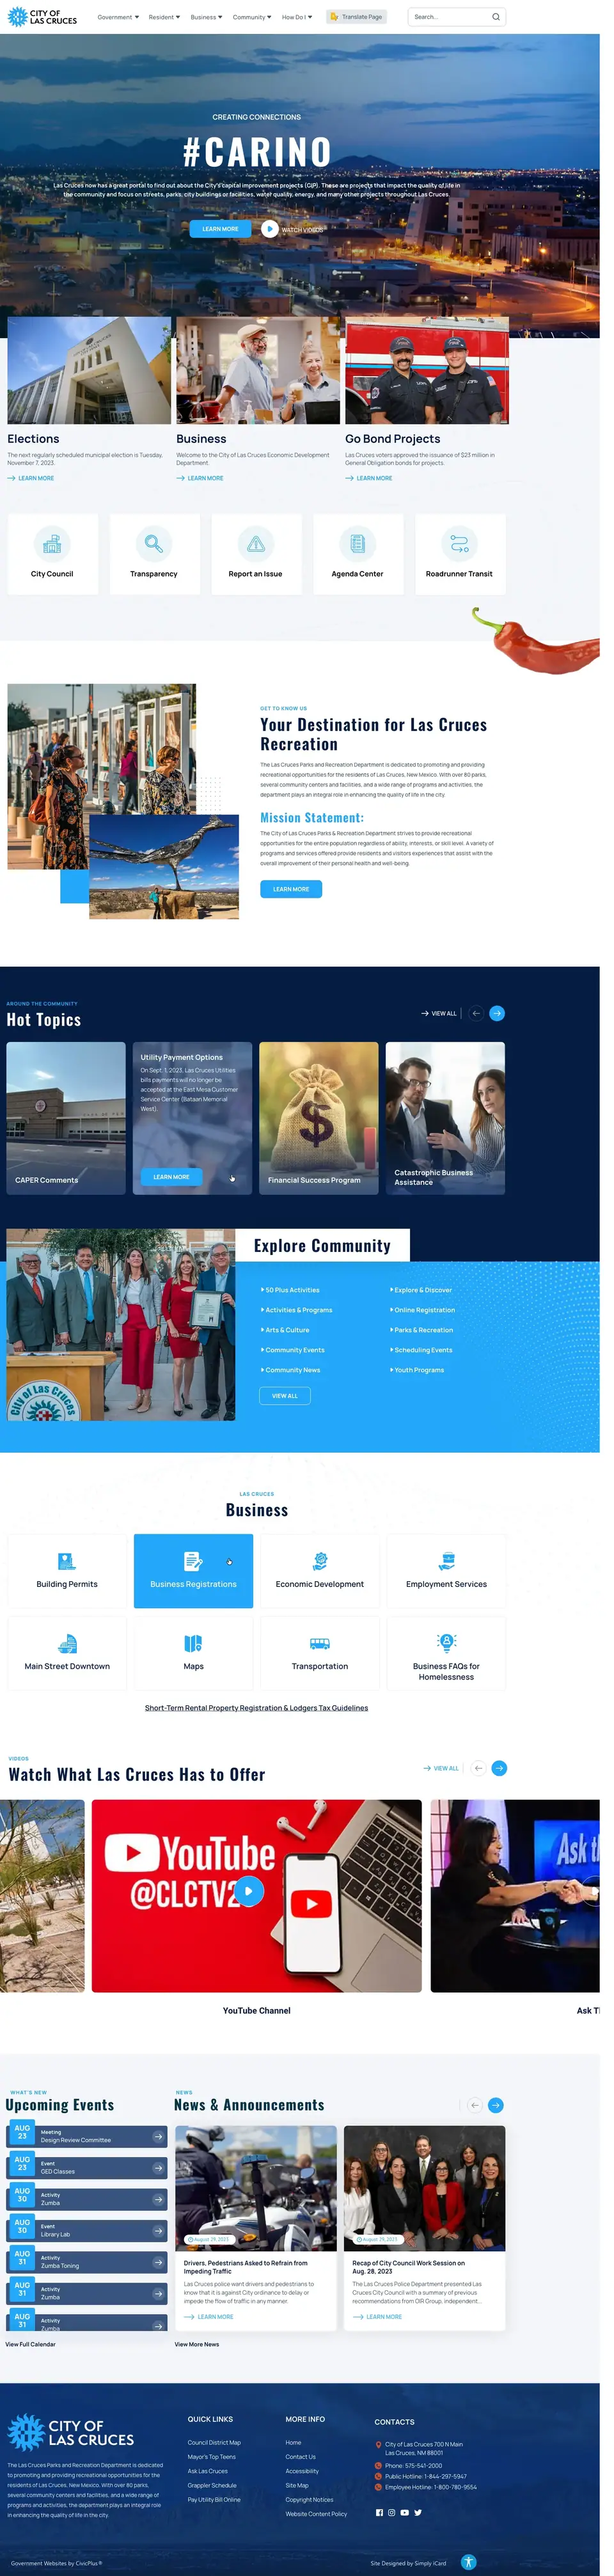614x2576 pixels.
Task: Click the arrow on the GED Classes event
Action: coord(158,2168)
